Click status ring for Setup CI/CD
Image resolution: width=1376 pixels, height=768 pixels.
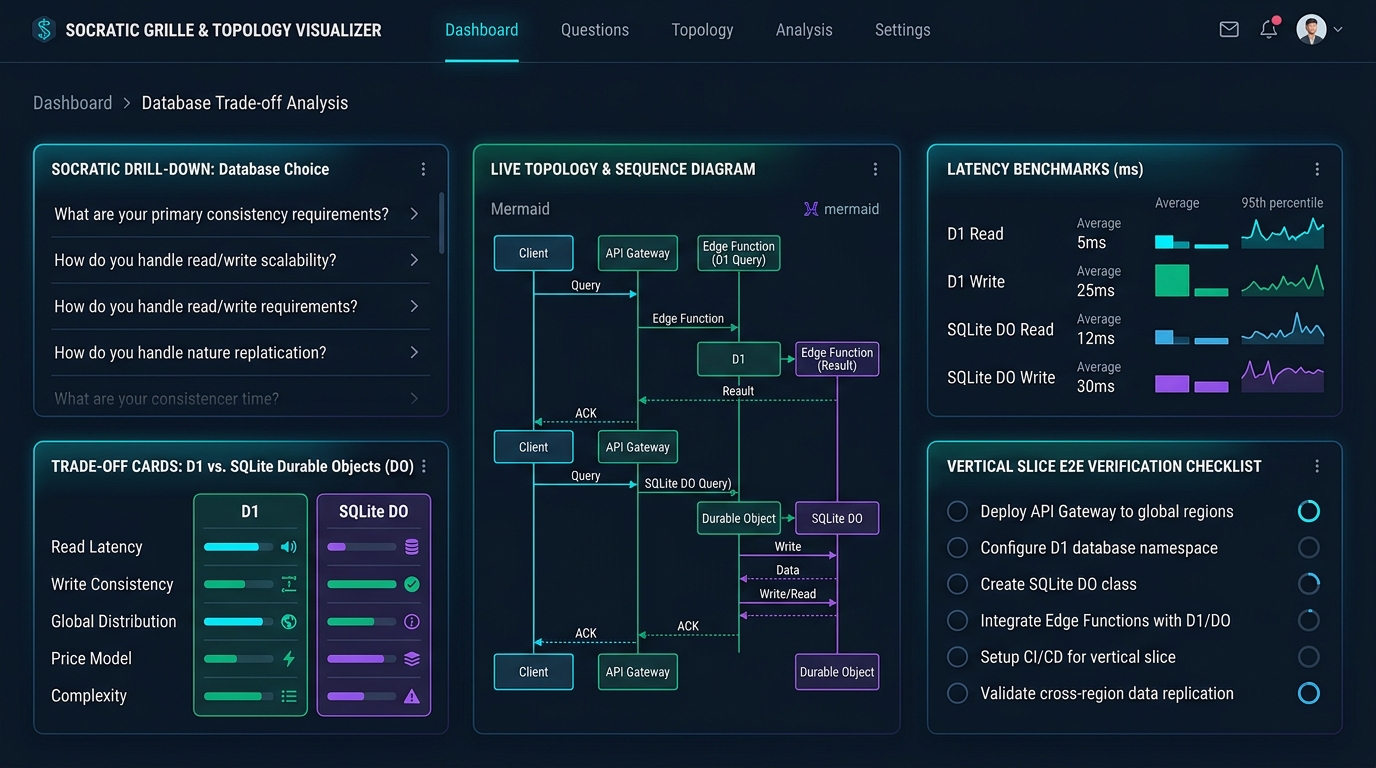[x=1308, y=657]
